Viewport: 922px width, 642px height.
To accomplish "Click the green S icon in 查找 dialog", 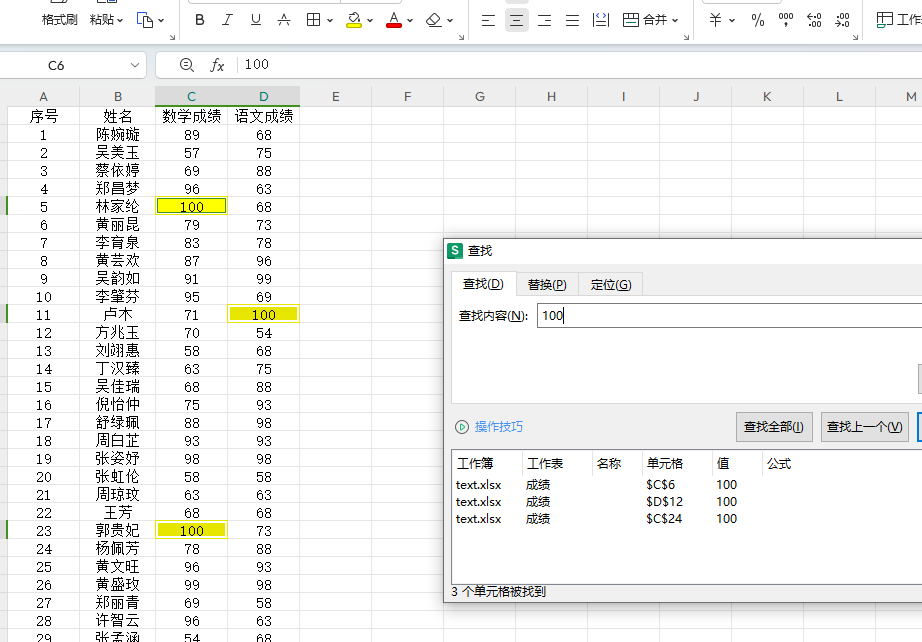I will [x=455, y=250].
